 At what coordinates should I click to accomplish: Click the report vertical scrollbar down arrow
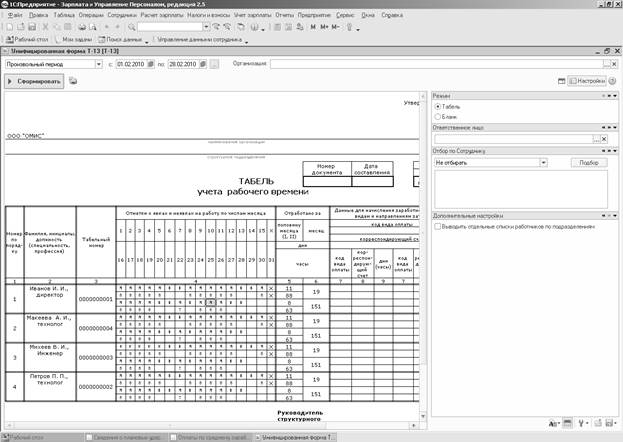pos(423,417)
